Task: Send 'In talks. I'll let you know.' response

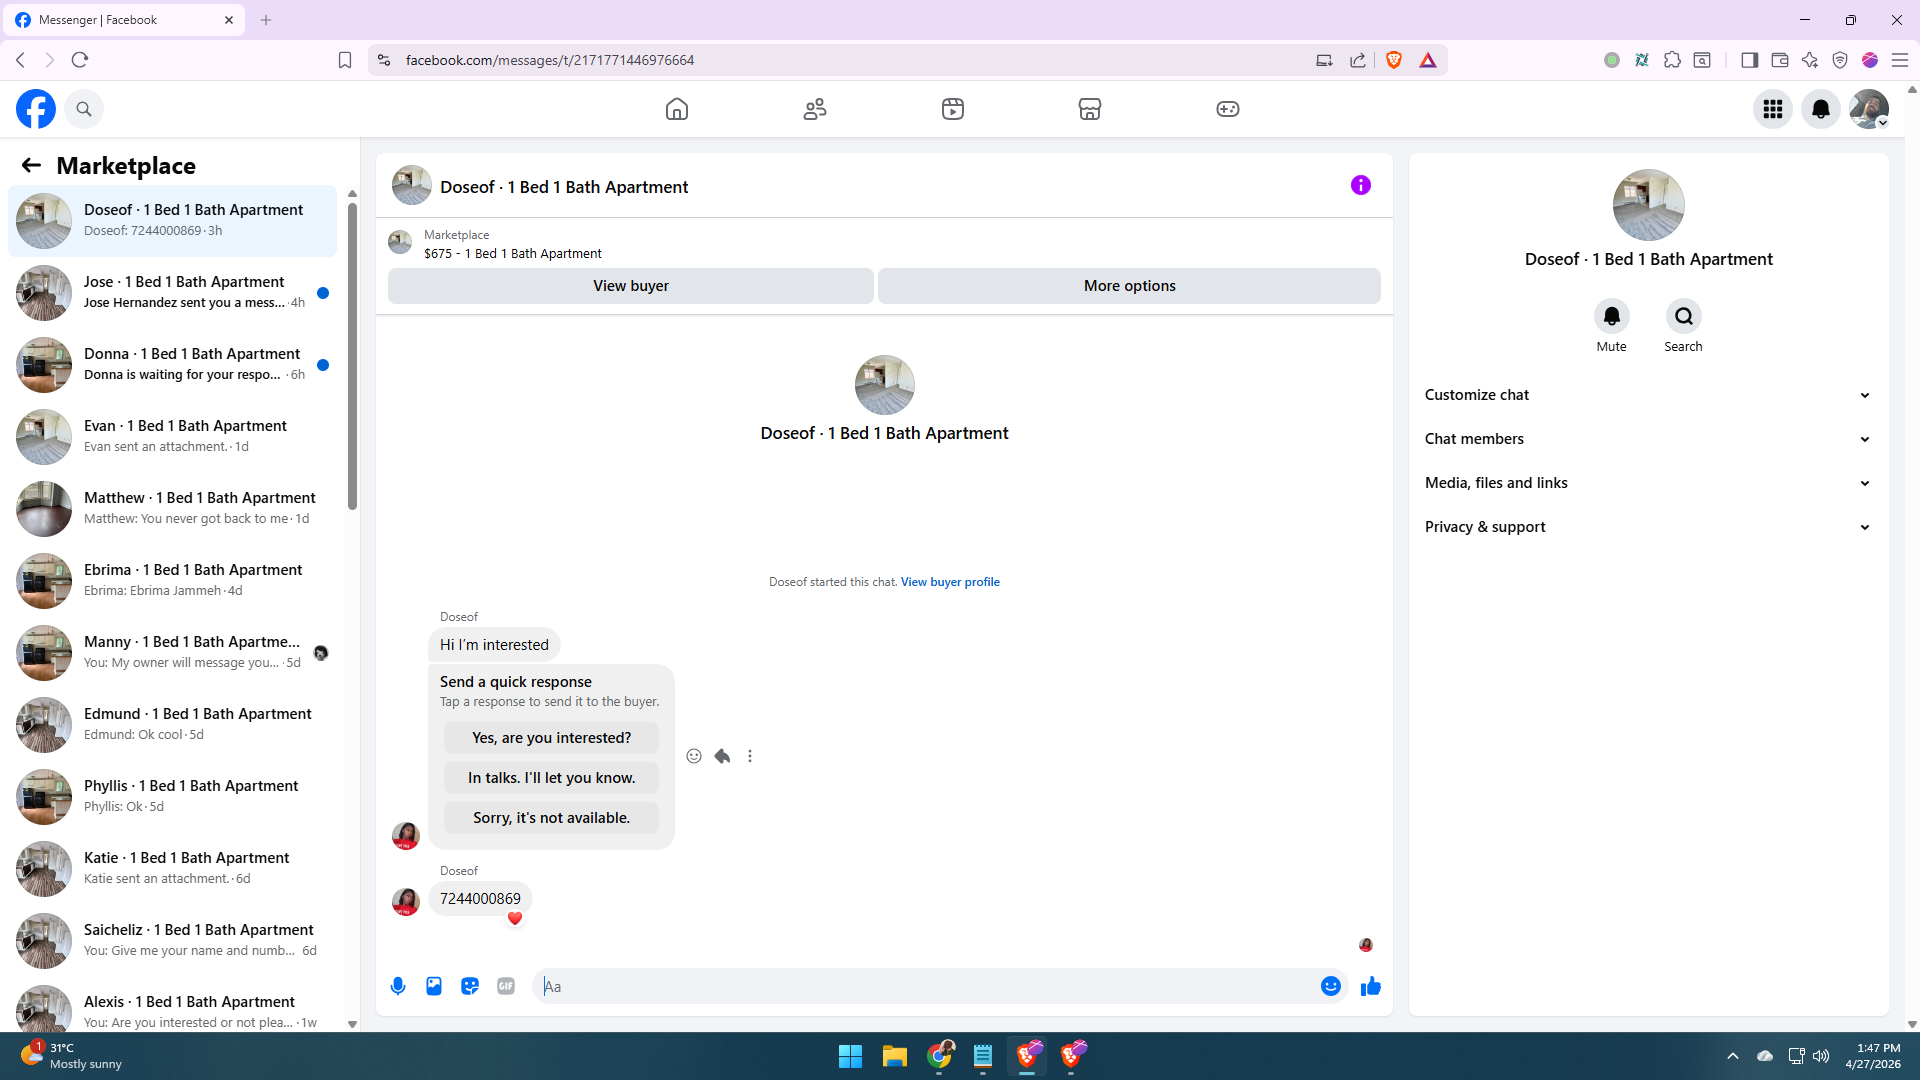Action: click(552, 778)
